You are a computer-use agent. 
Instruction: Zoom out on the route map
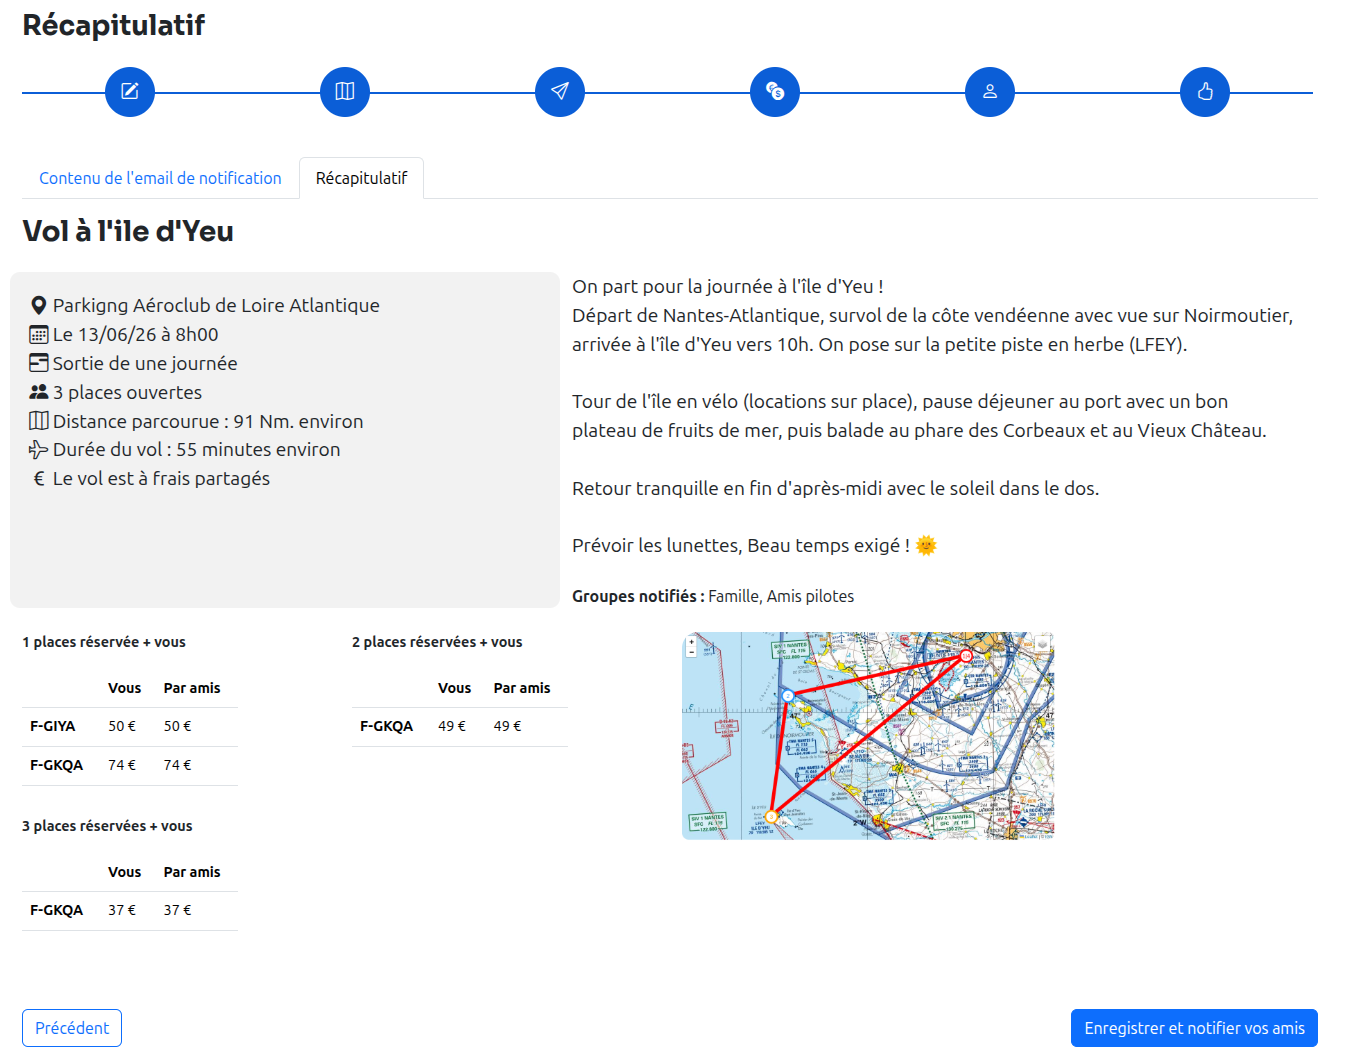(x=691, y=652)
